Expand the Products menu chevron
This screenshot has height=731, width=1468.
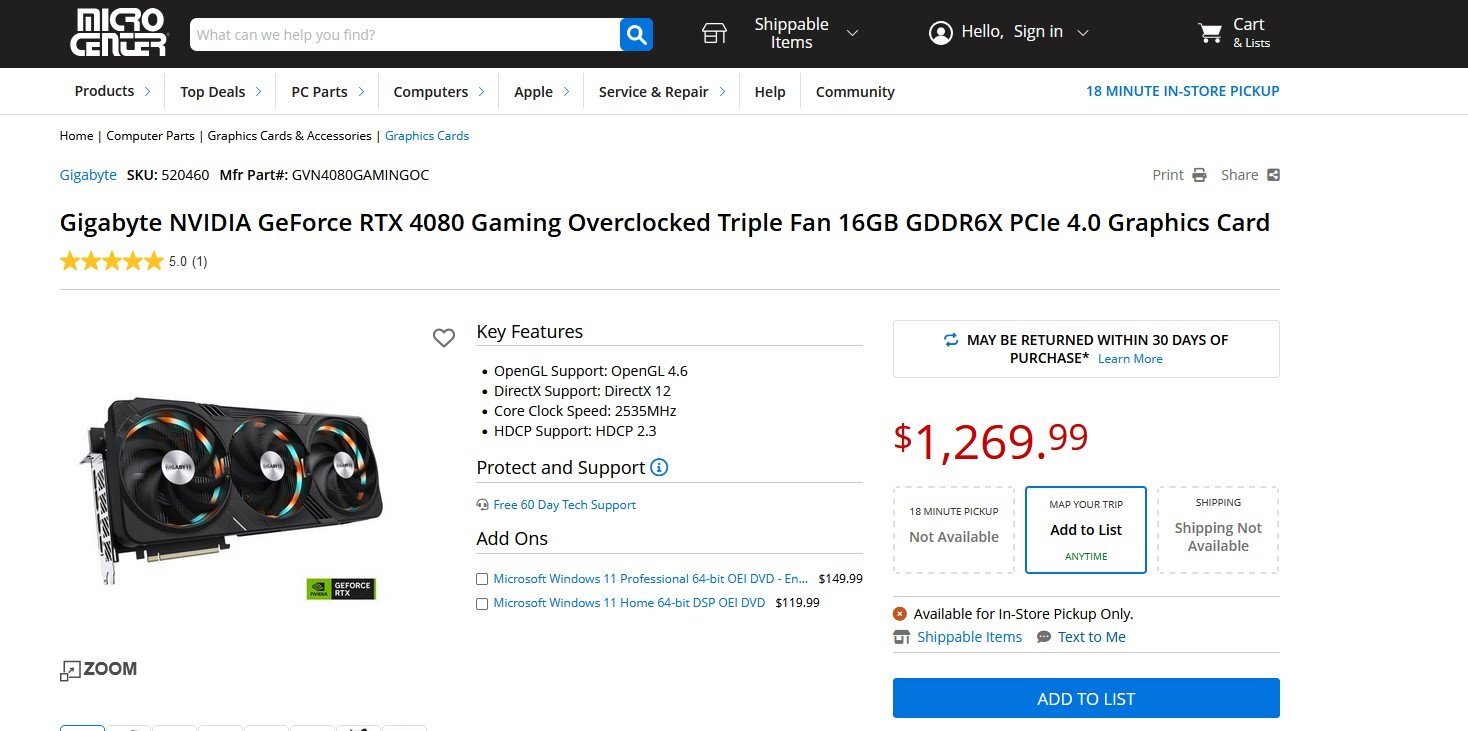coord(147,91)
